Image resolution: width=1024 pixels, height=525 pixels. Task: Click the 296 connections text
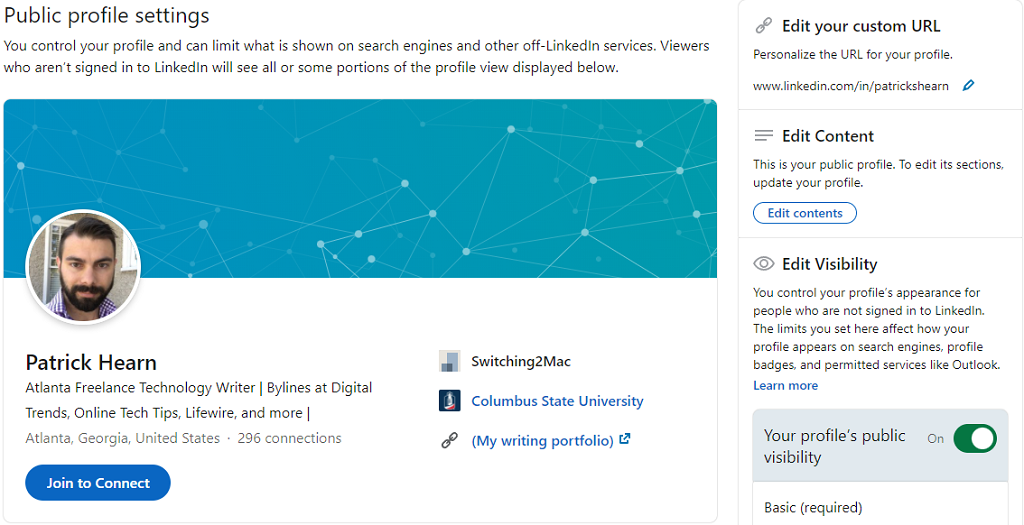pyautogui.click(x=289, y=438)
